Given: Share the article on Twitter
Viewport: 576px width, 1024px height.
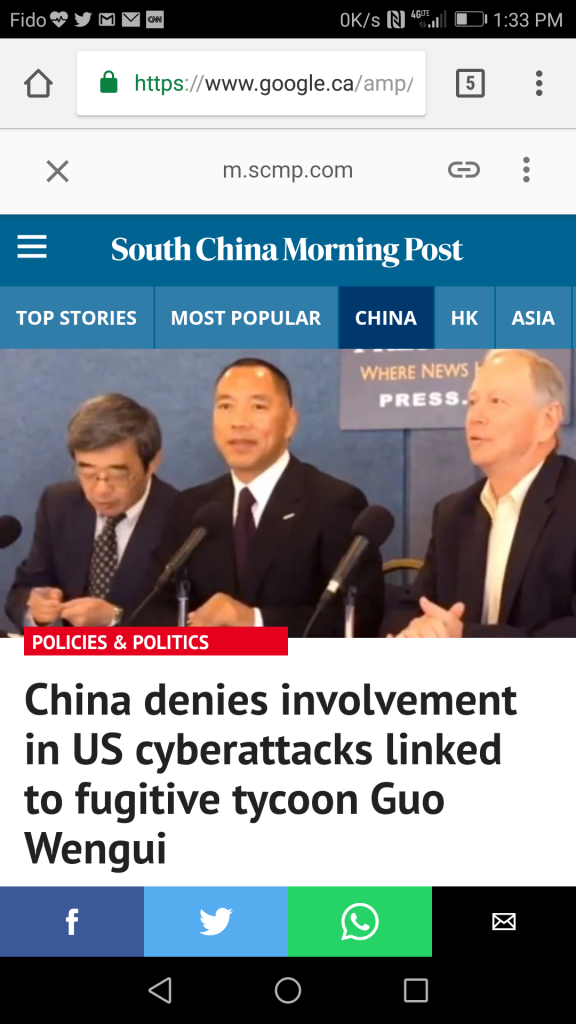Looking at the screenshot, I should (216, 921).
